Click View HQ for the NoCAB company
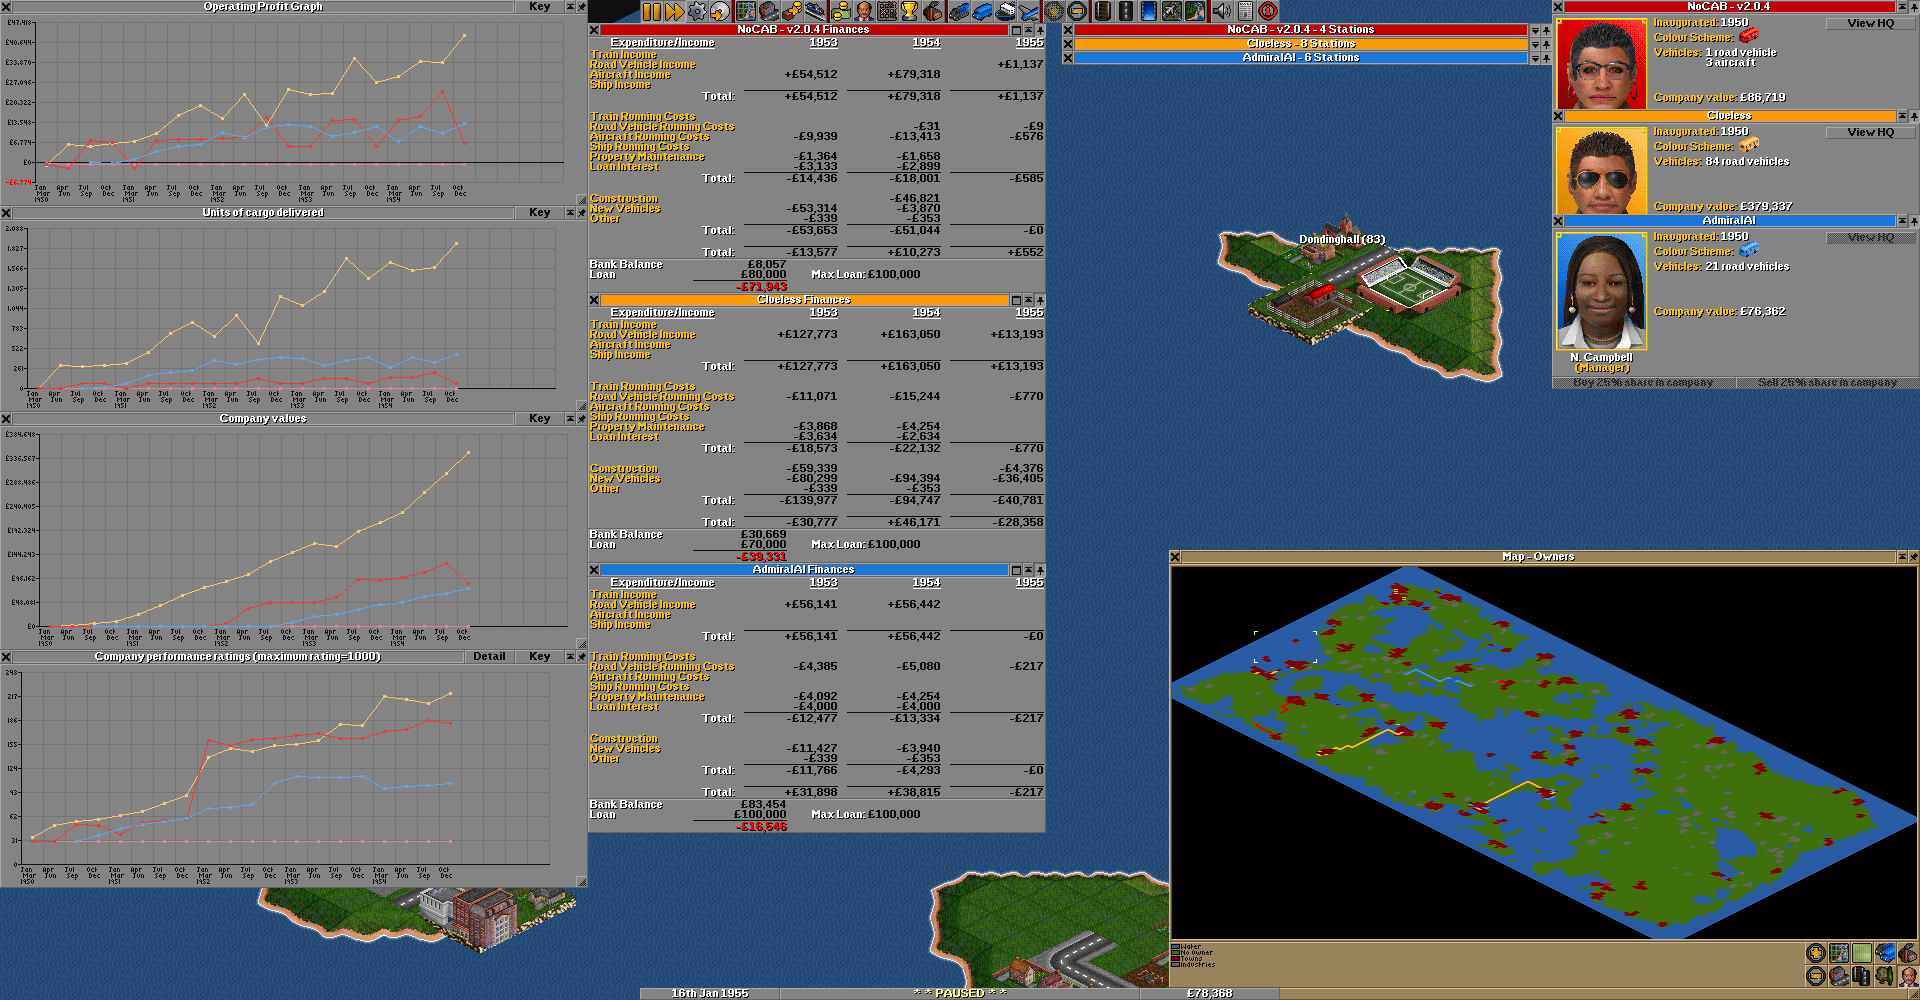This screenshot has width=1920, height=1000. click(x=1870, y=23)
